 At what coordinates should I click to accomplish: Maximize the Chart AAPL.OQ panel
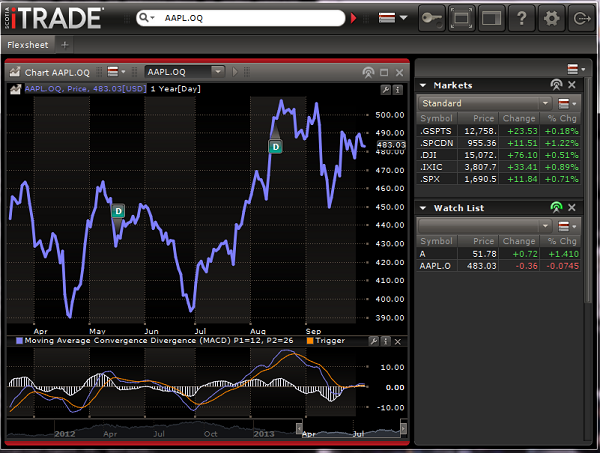[x=384, y=73]
